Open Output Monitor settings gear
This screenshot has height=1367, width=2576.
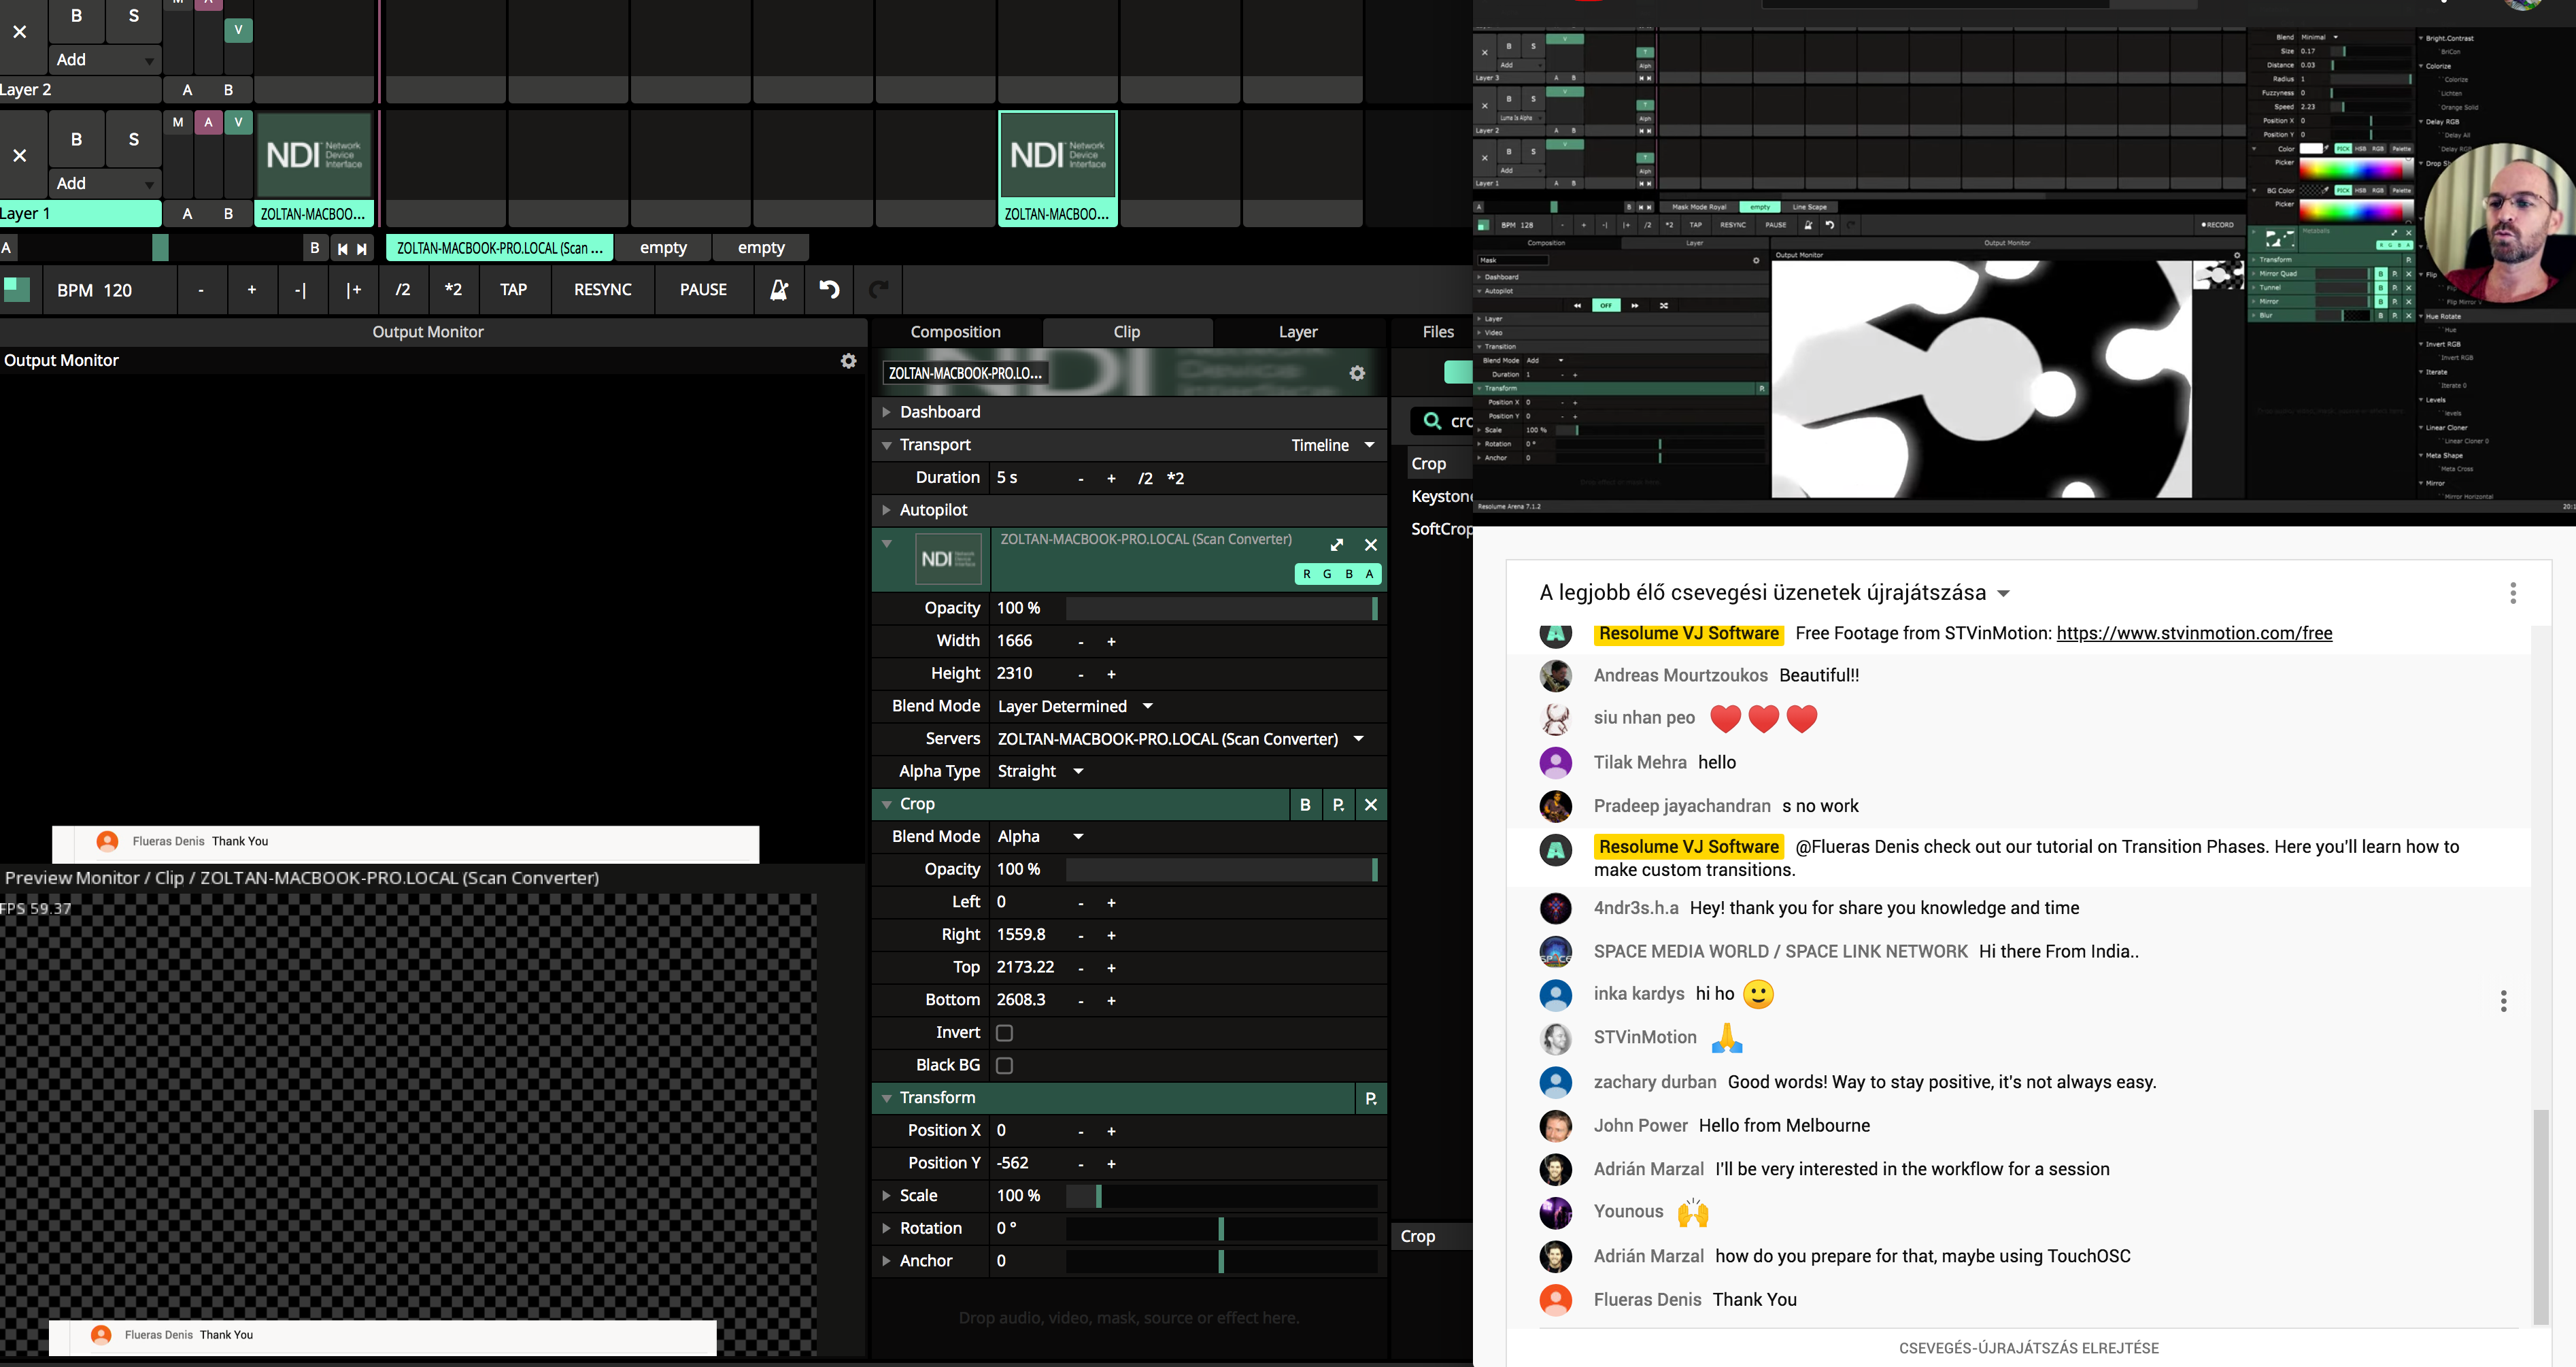848,361
